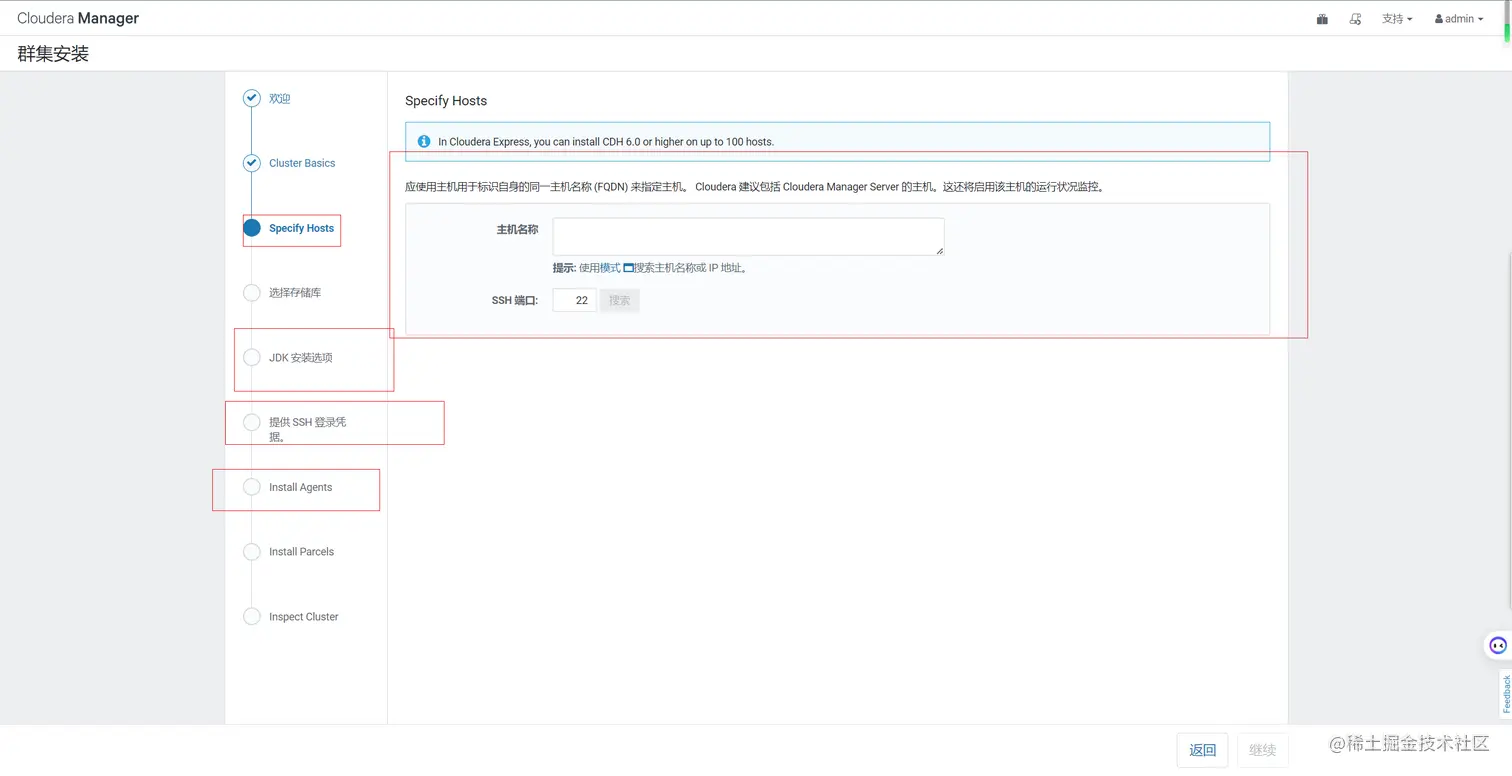Click the 提供 SSH 登录凭据 step

[308, 429]
